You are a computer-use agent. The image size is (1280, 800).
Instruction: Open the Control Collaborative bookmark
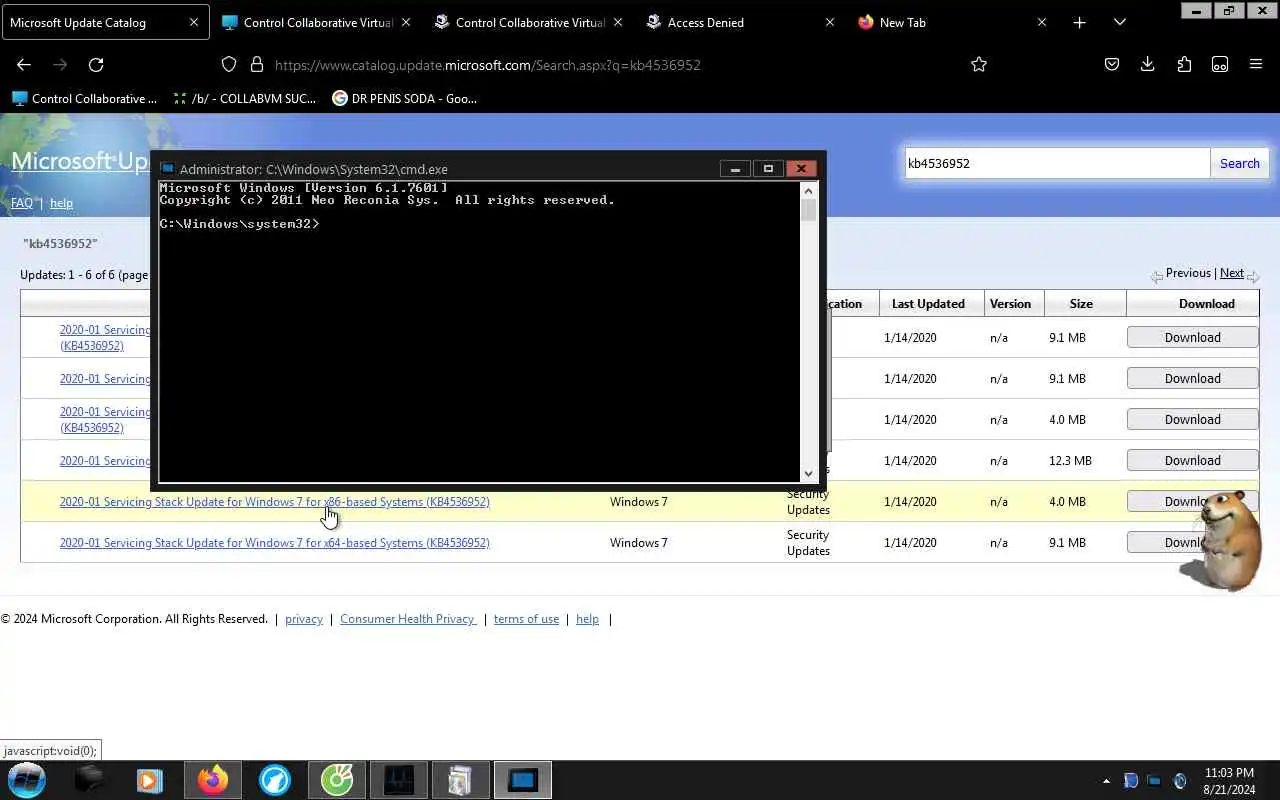click(84, 98)
